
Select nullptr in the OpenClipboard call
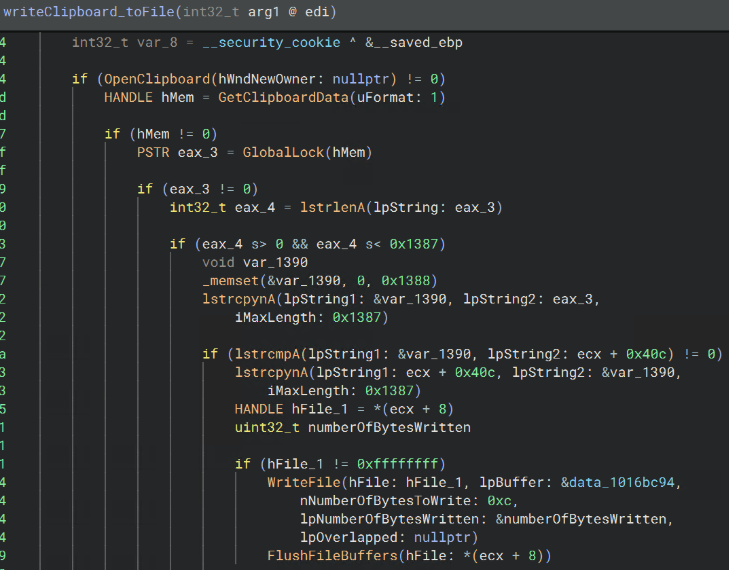point(360,79)
